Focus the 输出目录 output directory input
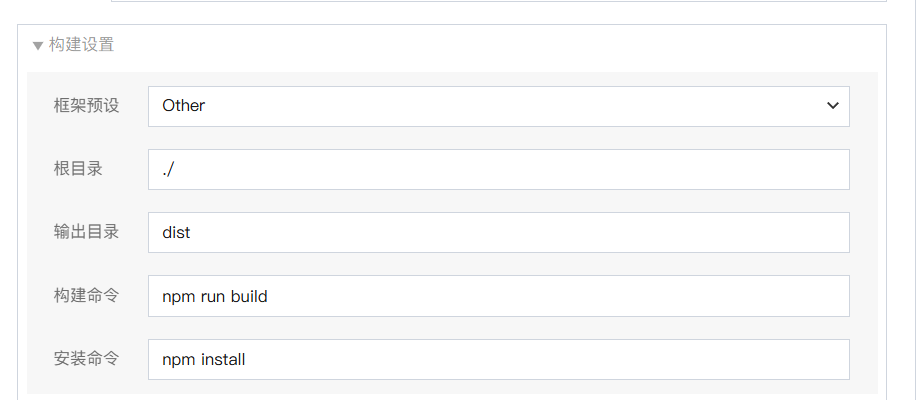This screenshot has height=400, width=921. [x=498, y=233]
